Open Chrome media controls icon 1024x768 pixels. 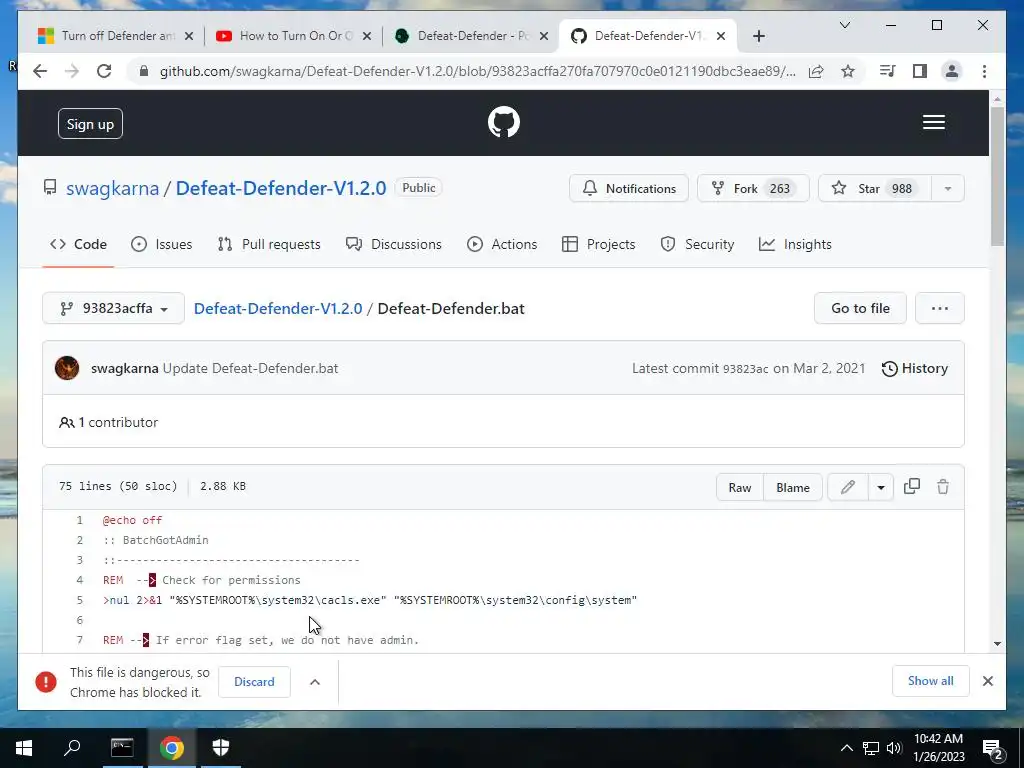pos(887,71)
